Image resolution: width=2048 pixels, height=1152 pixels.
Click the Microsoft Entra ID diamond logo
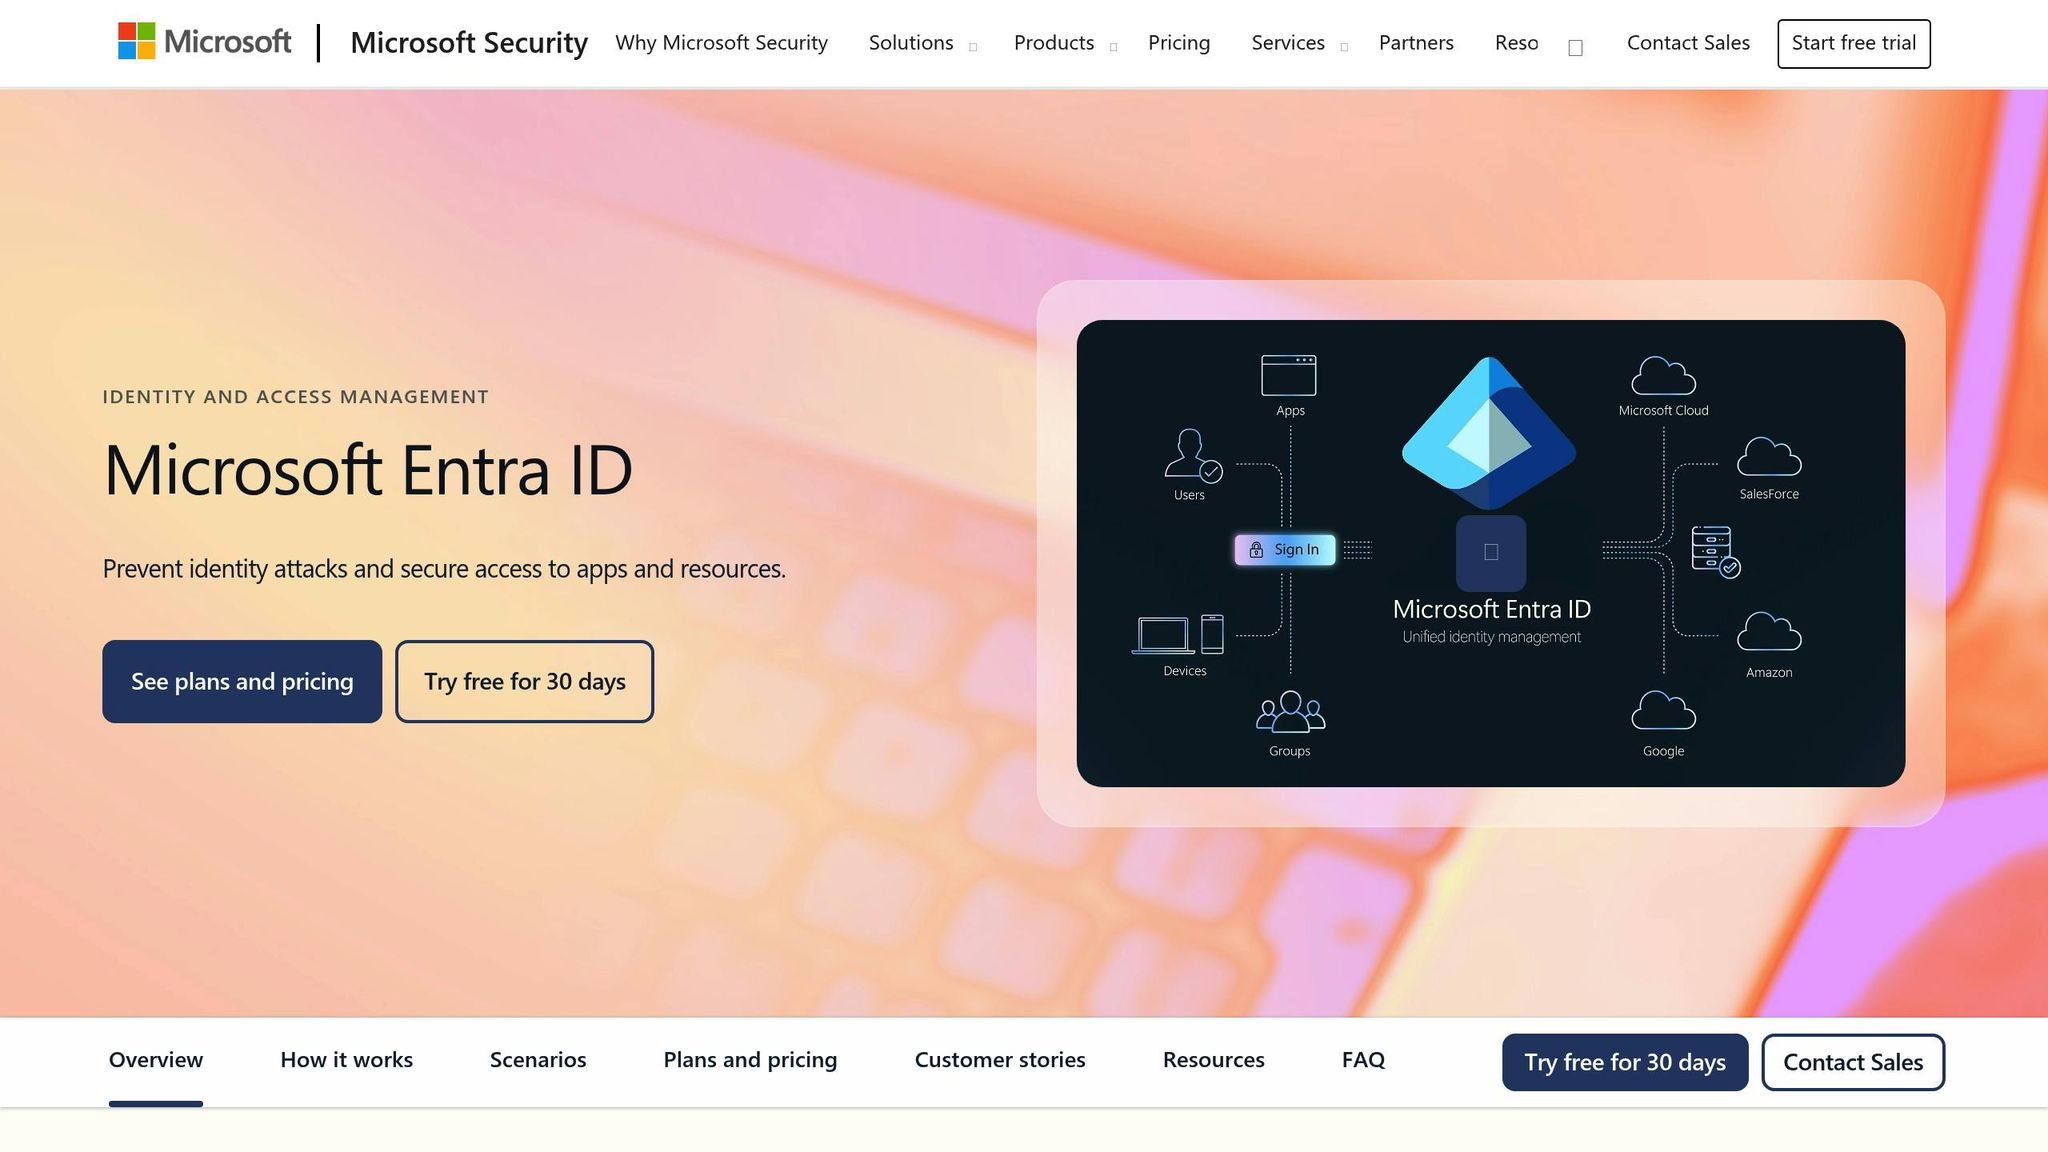[1489, 433]
